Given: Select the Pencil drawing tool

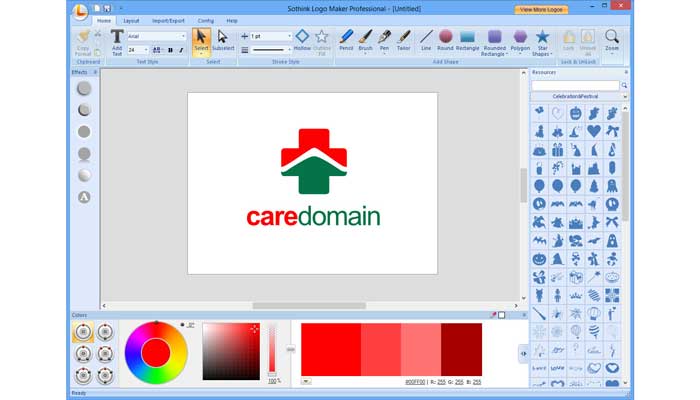Looking at the screenshot, I should 346,40.
